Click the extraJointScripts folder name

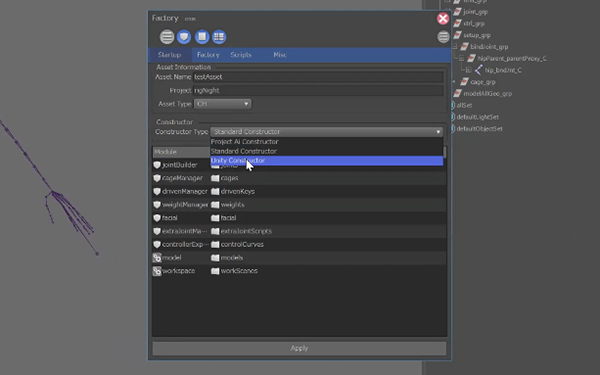pos(246,231)
